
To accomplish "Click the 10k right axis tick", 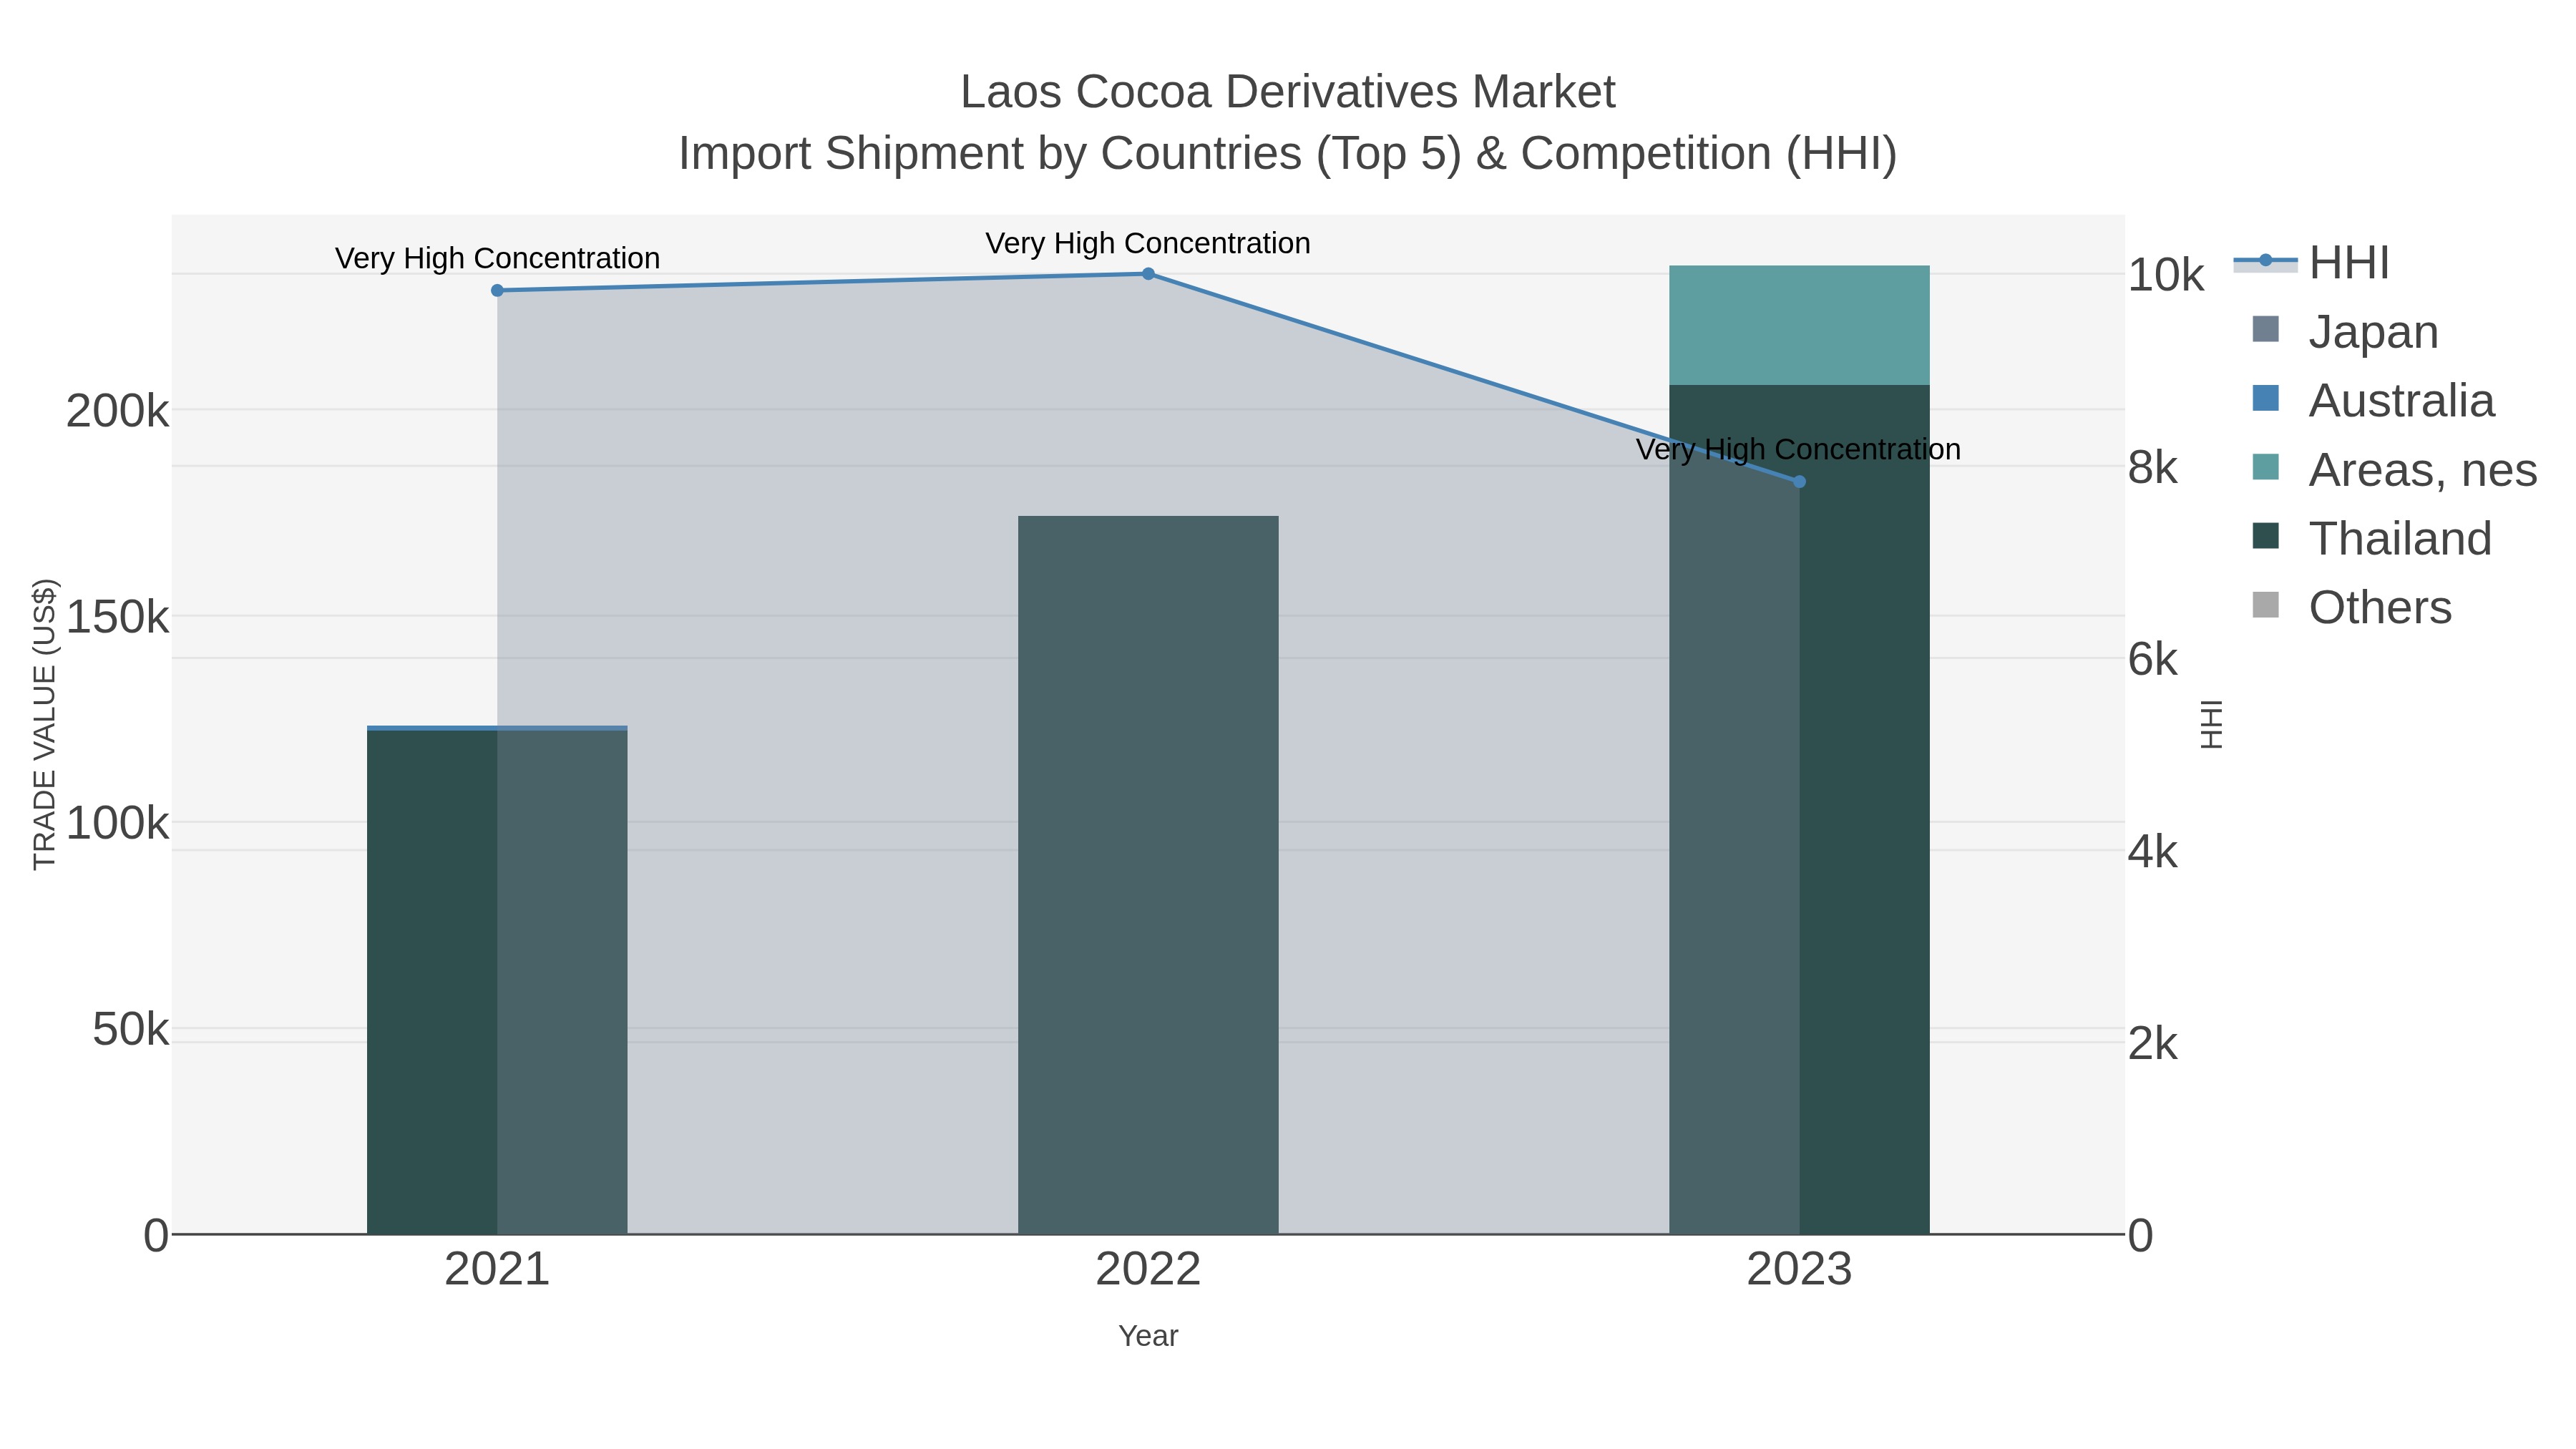I will tap(2166, 275).
